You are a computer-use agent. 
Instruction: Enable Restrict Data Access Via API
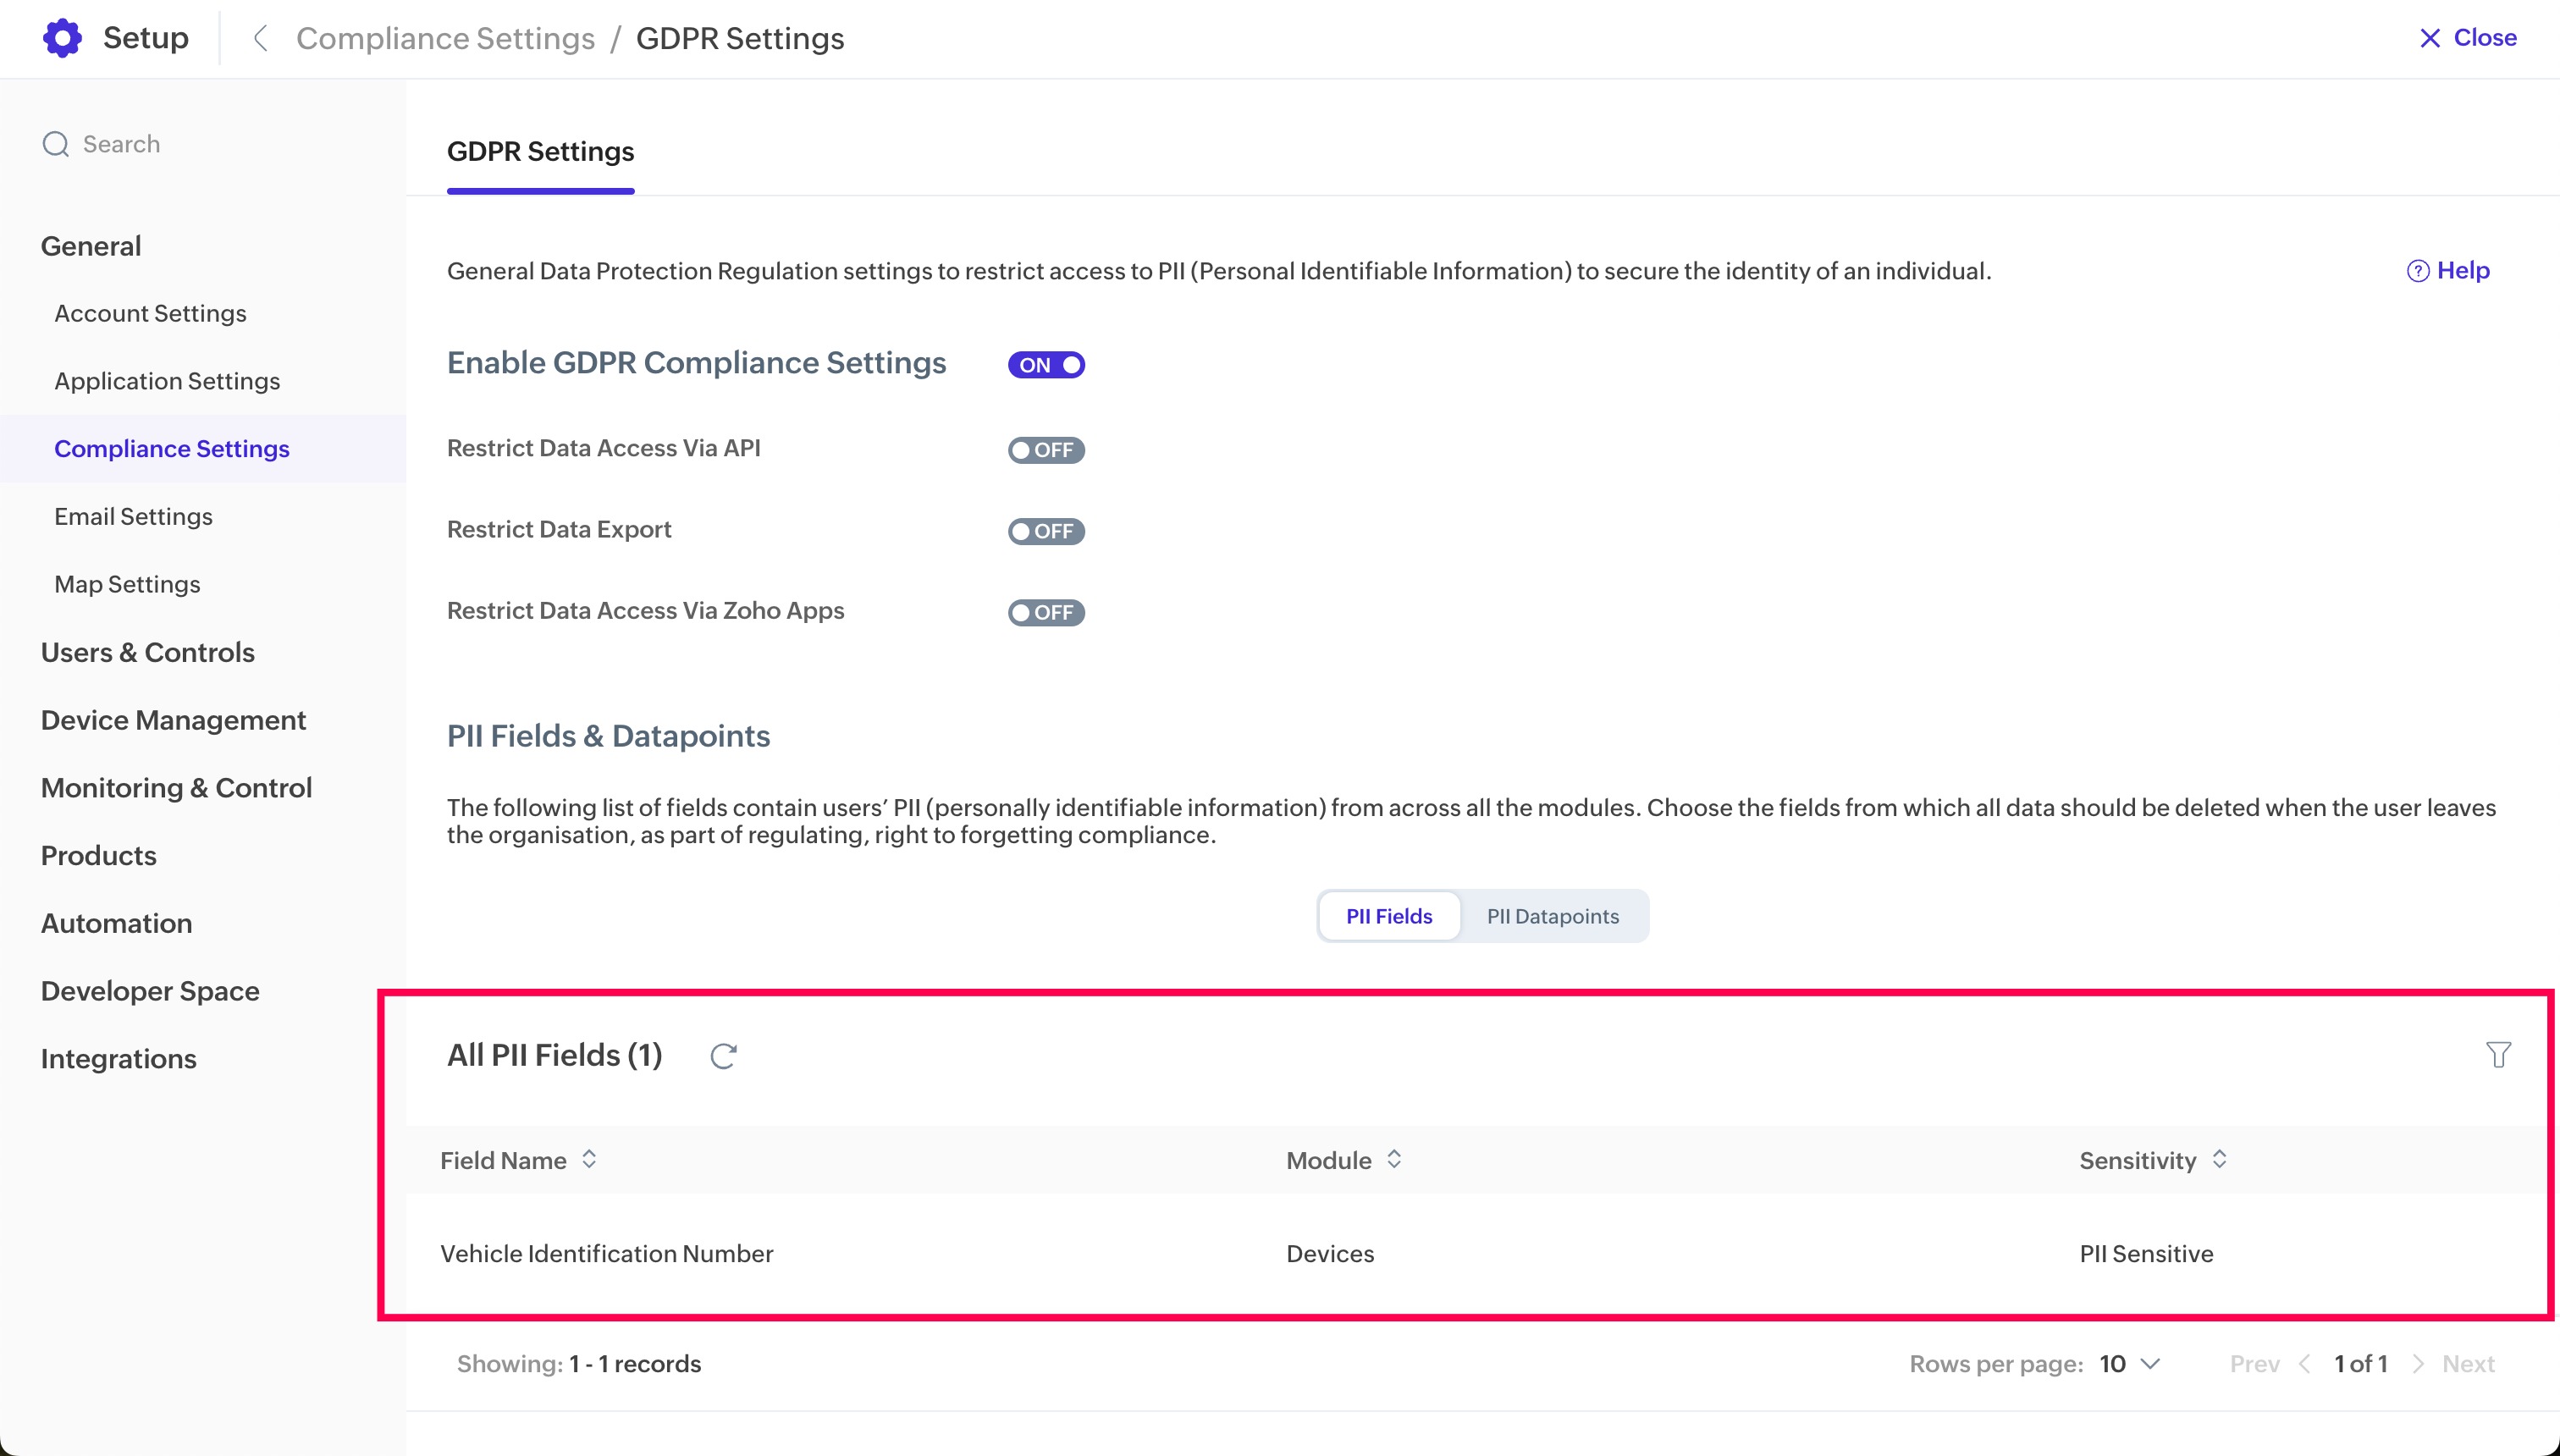(1046, 450)
